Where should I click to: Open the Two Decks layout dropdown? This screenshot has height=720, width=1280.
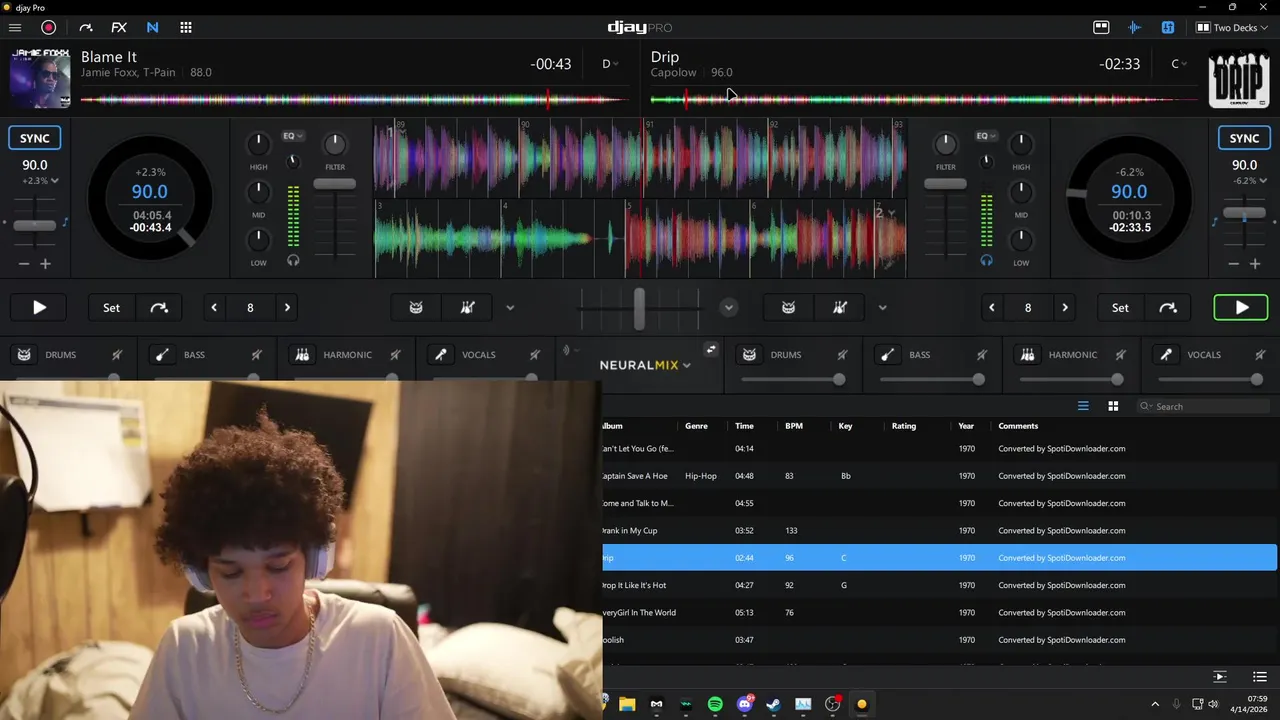point(1233,27)
